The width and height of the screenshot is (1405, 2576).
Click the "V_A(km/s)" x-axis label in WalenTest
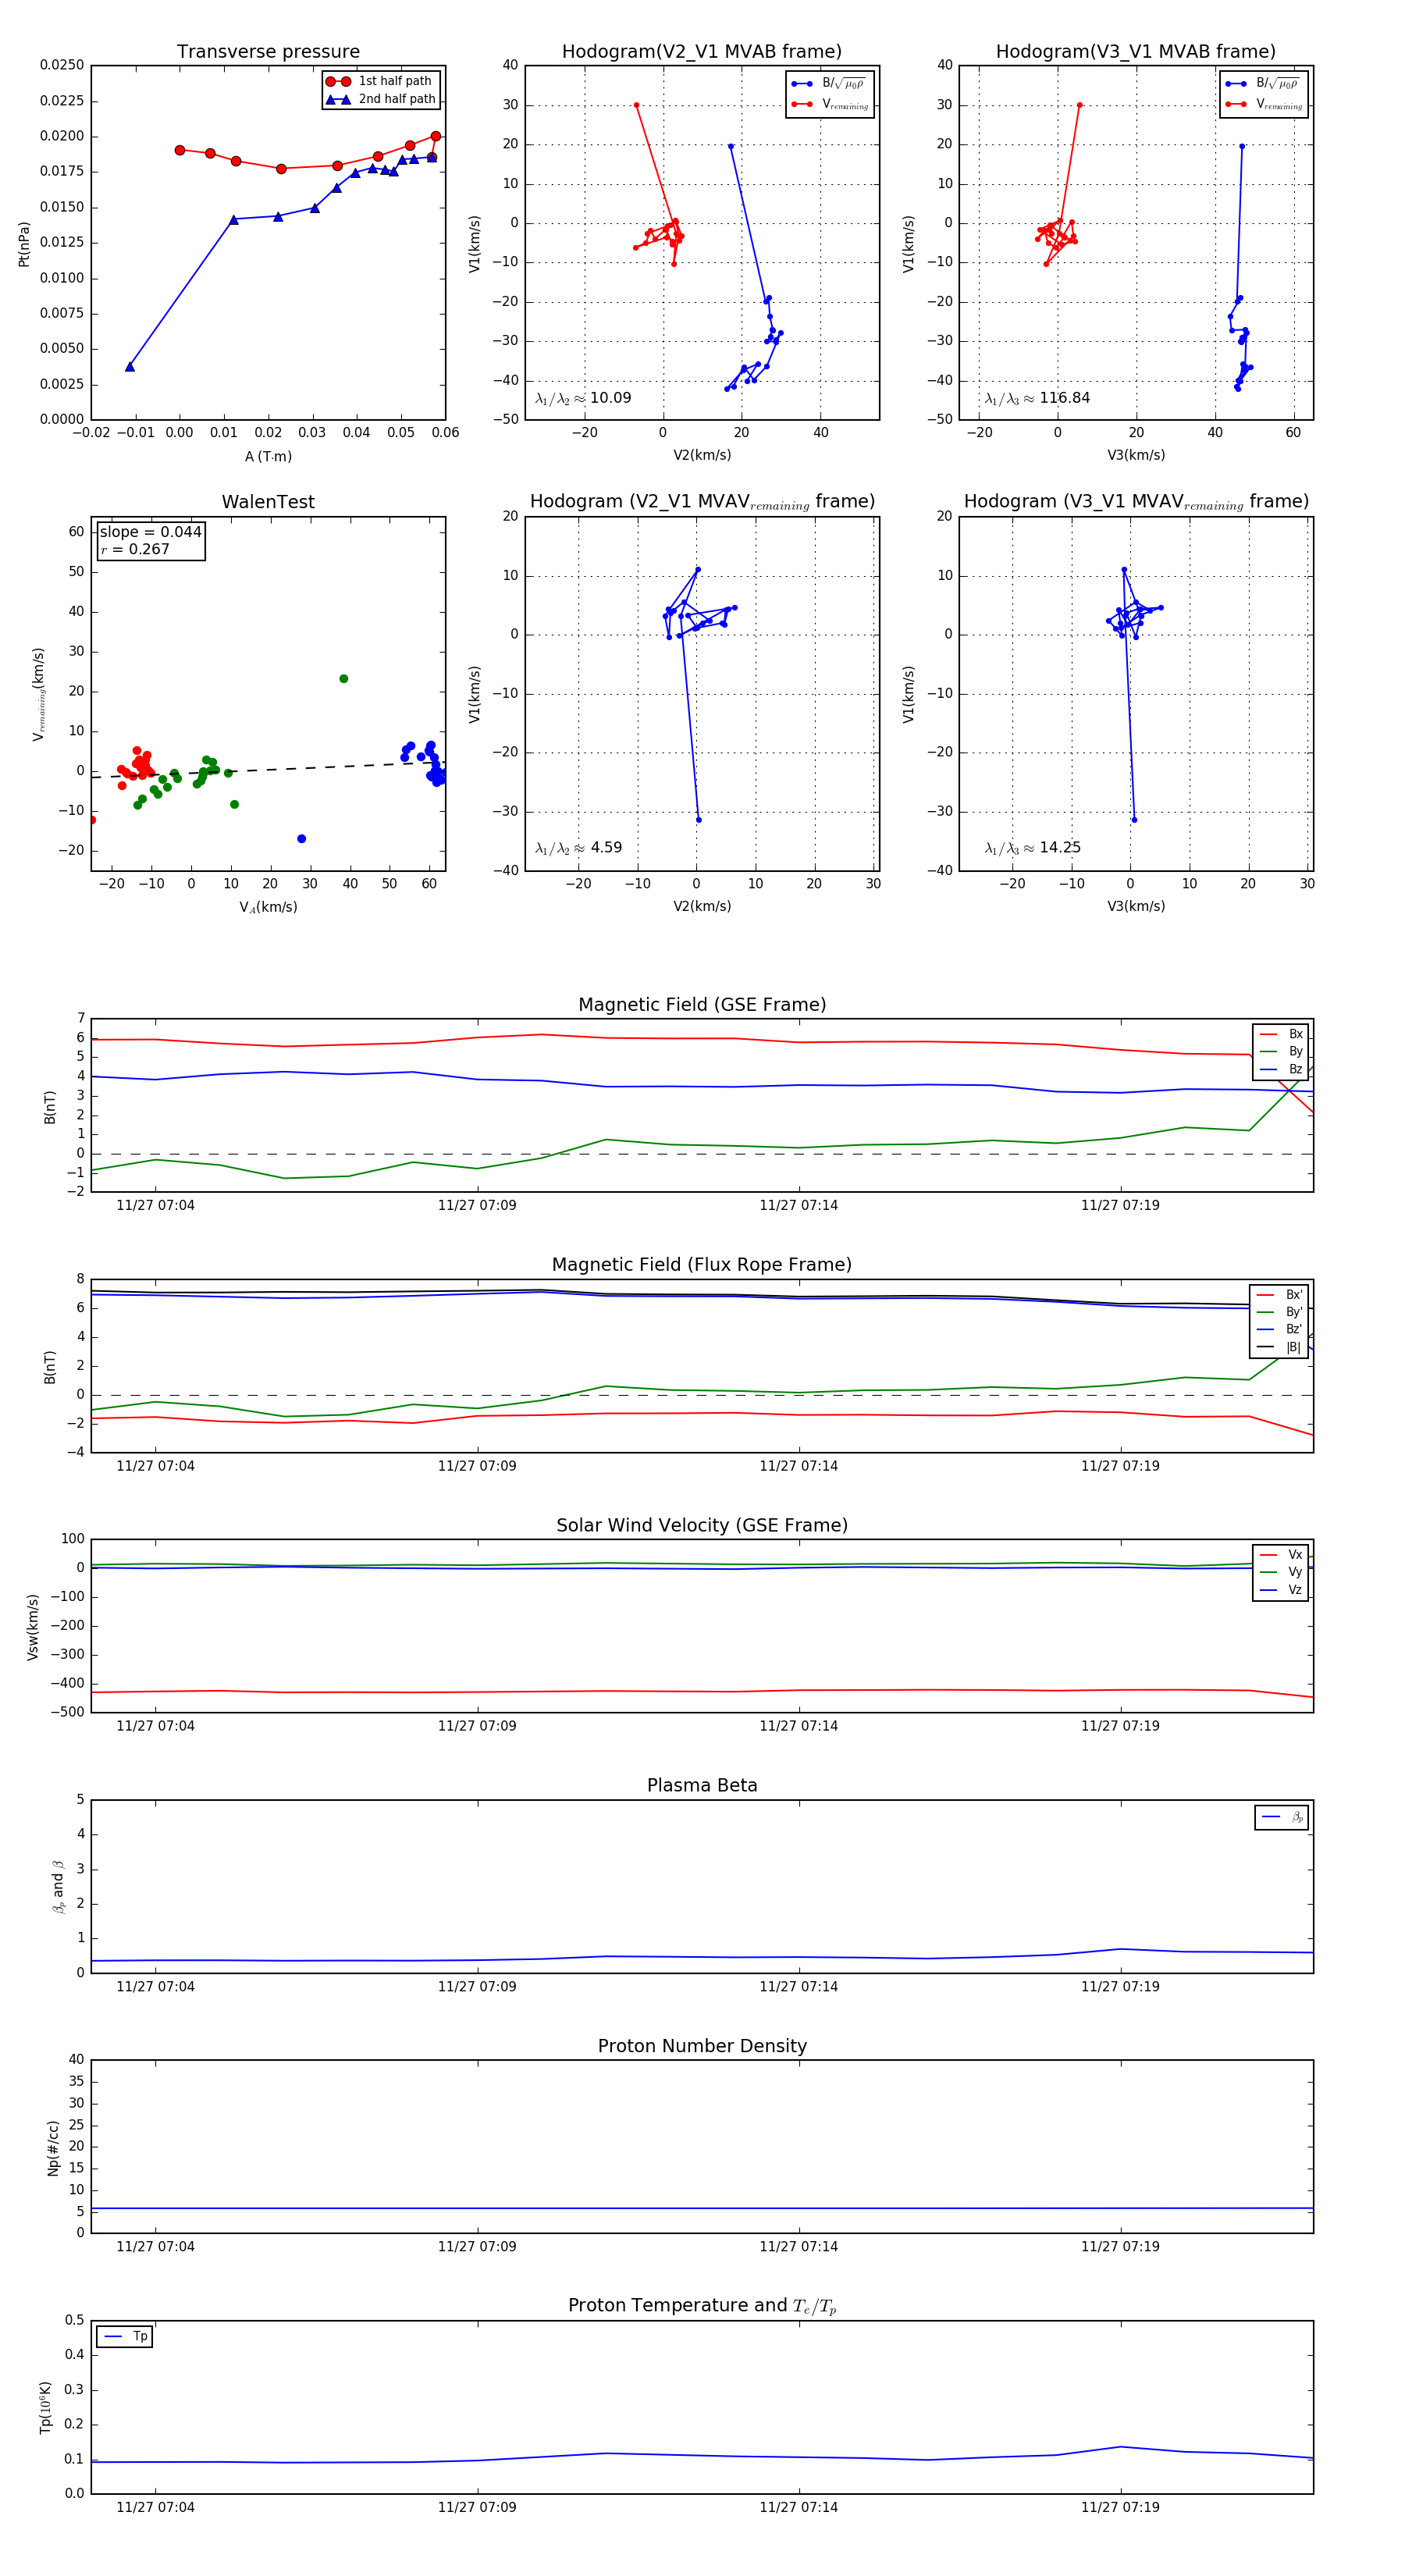click(x=268, y=907)
